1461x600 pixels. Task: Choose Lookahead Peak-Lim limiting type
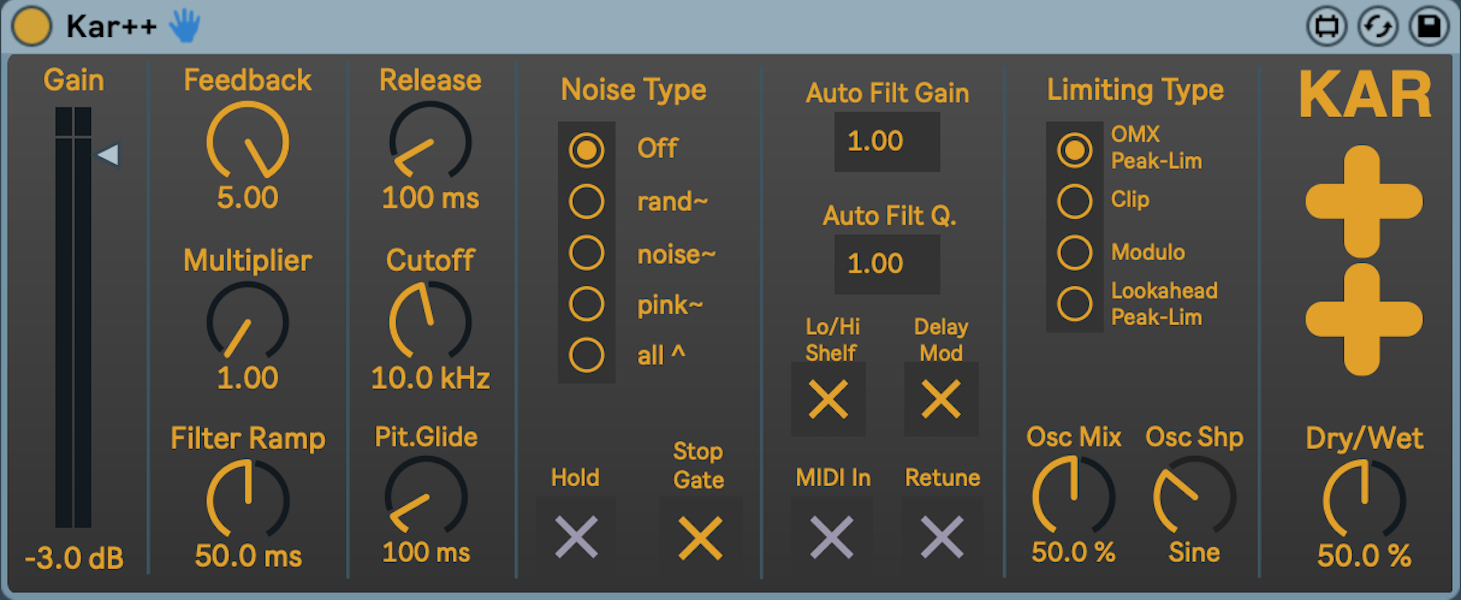pyautogui.click(x=1075, y=304)
